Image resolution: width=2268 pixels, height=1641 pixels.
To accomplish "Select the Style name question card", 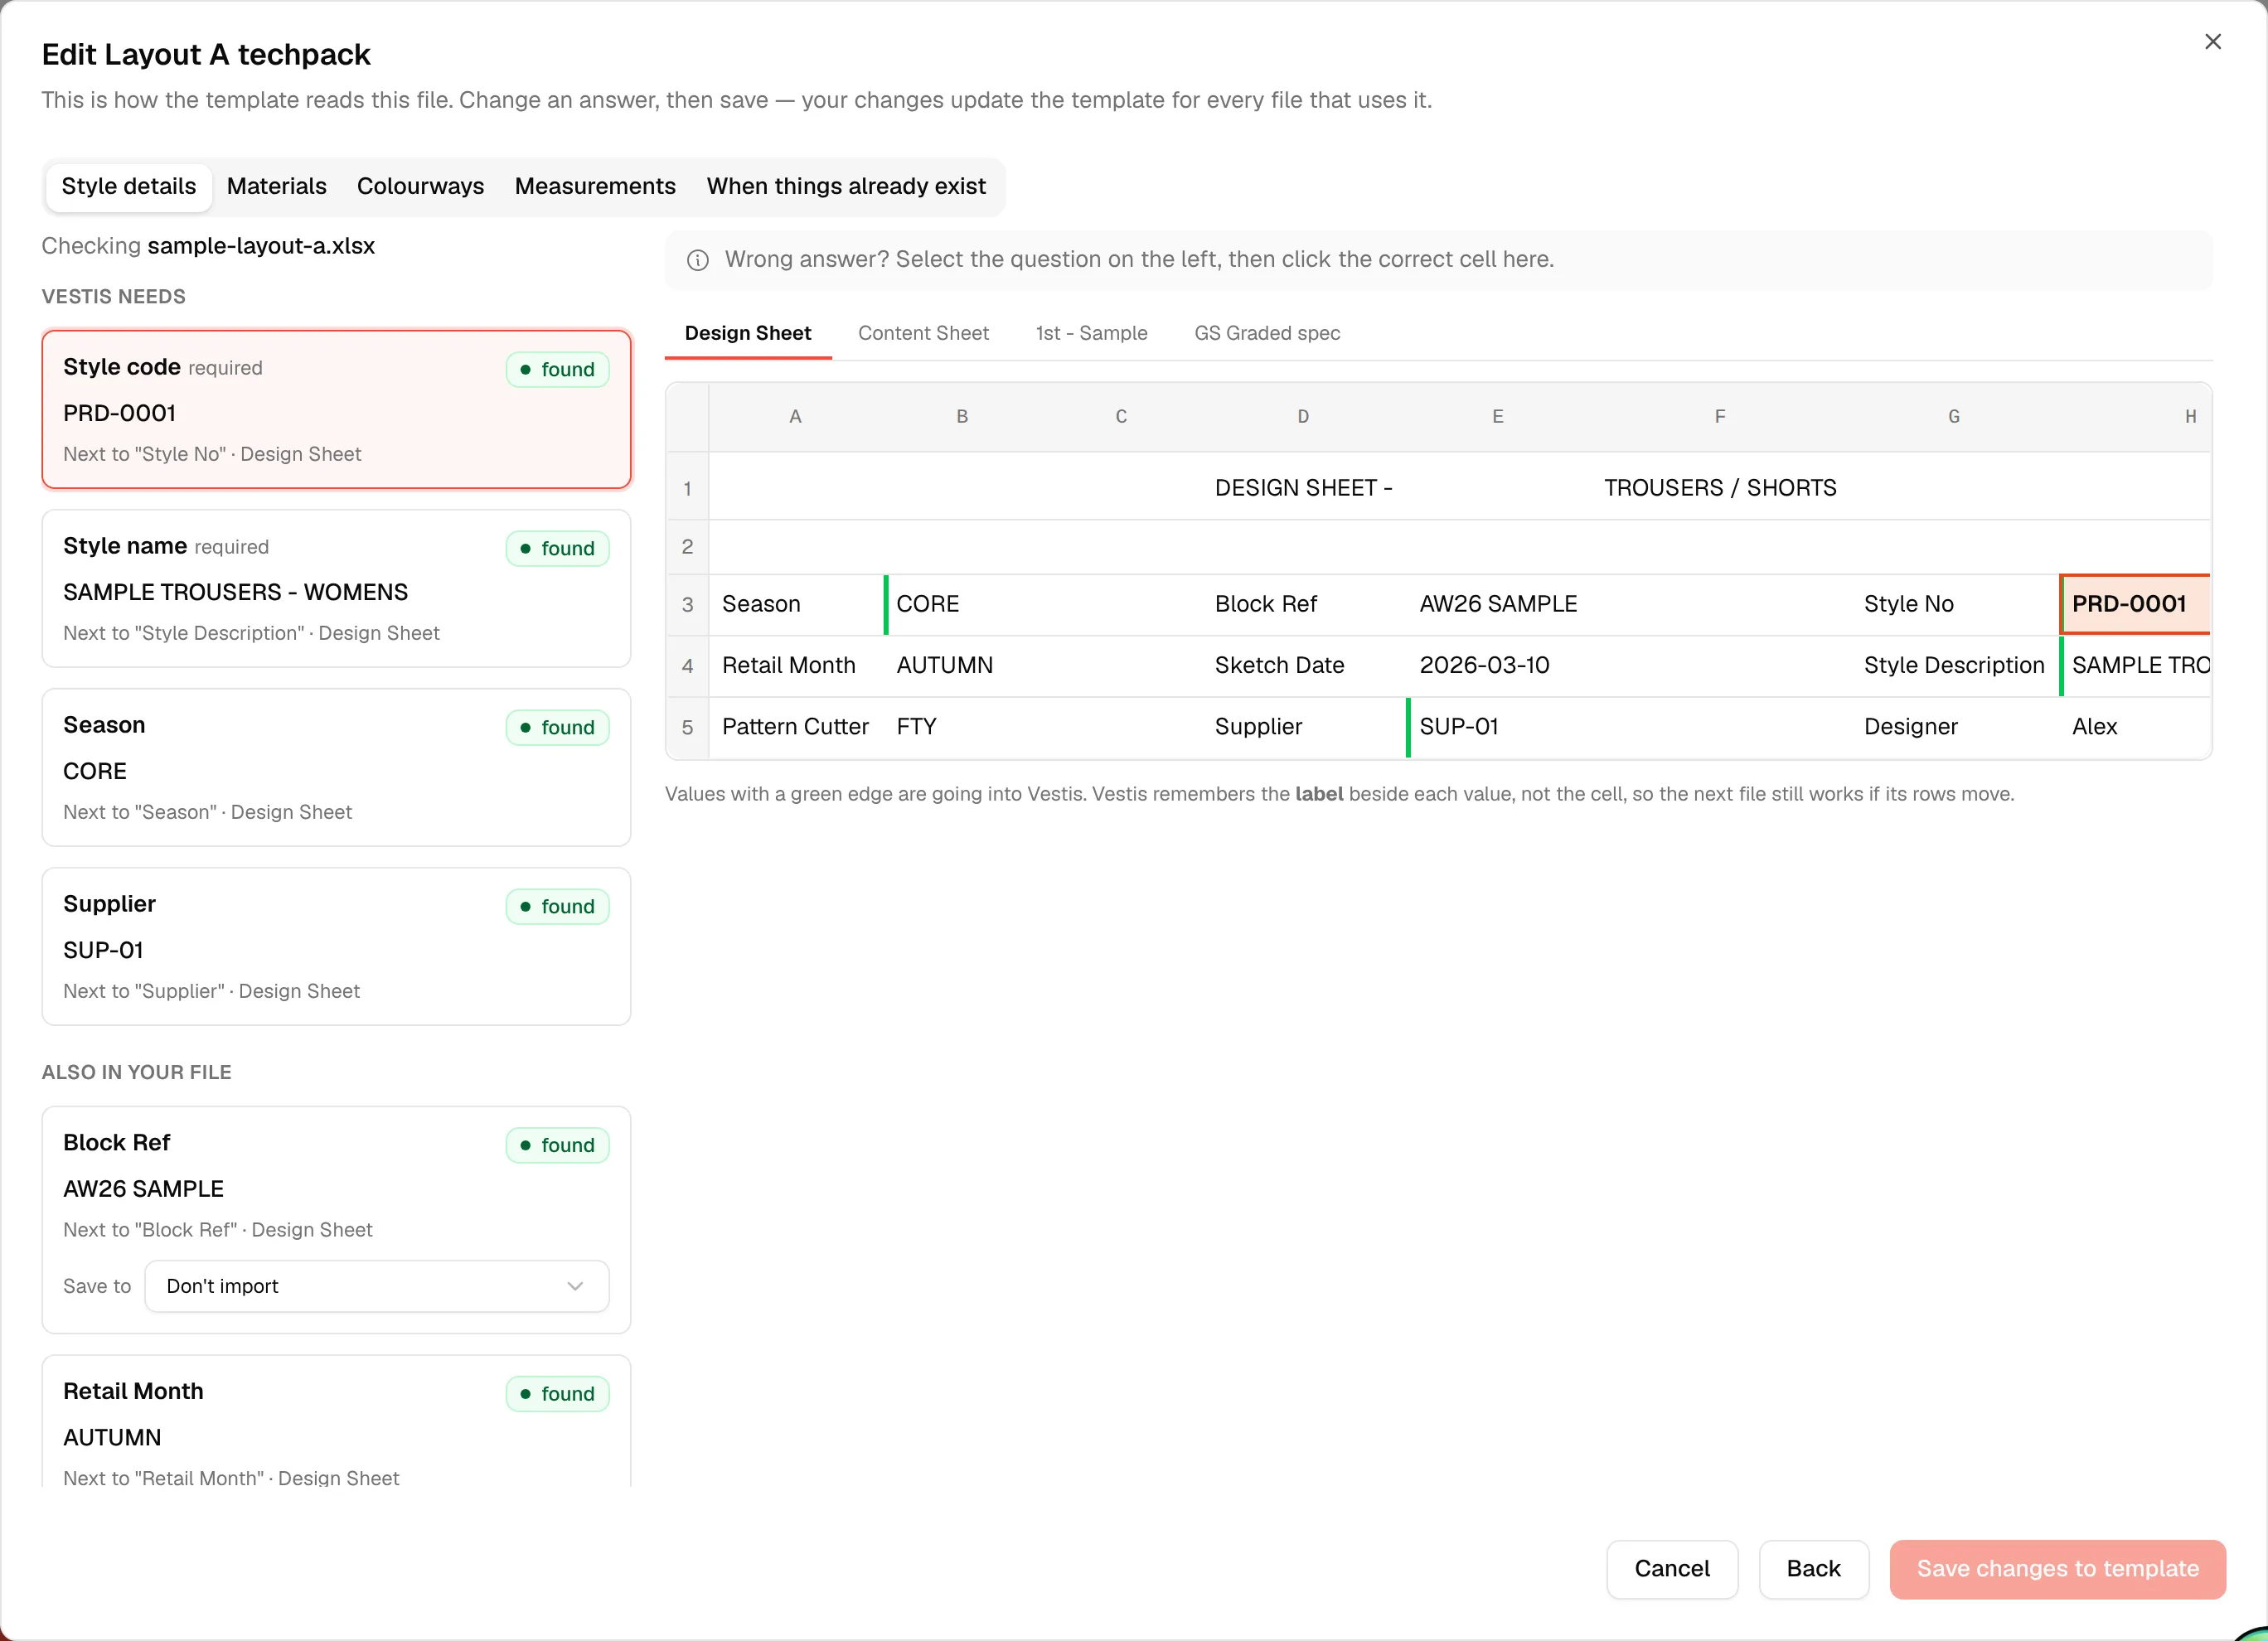I will click(x=336, y=589).
